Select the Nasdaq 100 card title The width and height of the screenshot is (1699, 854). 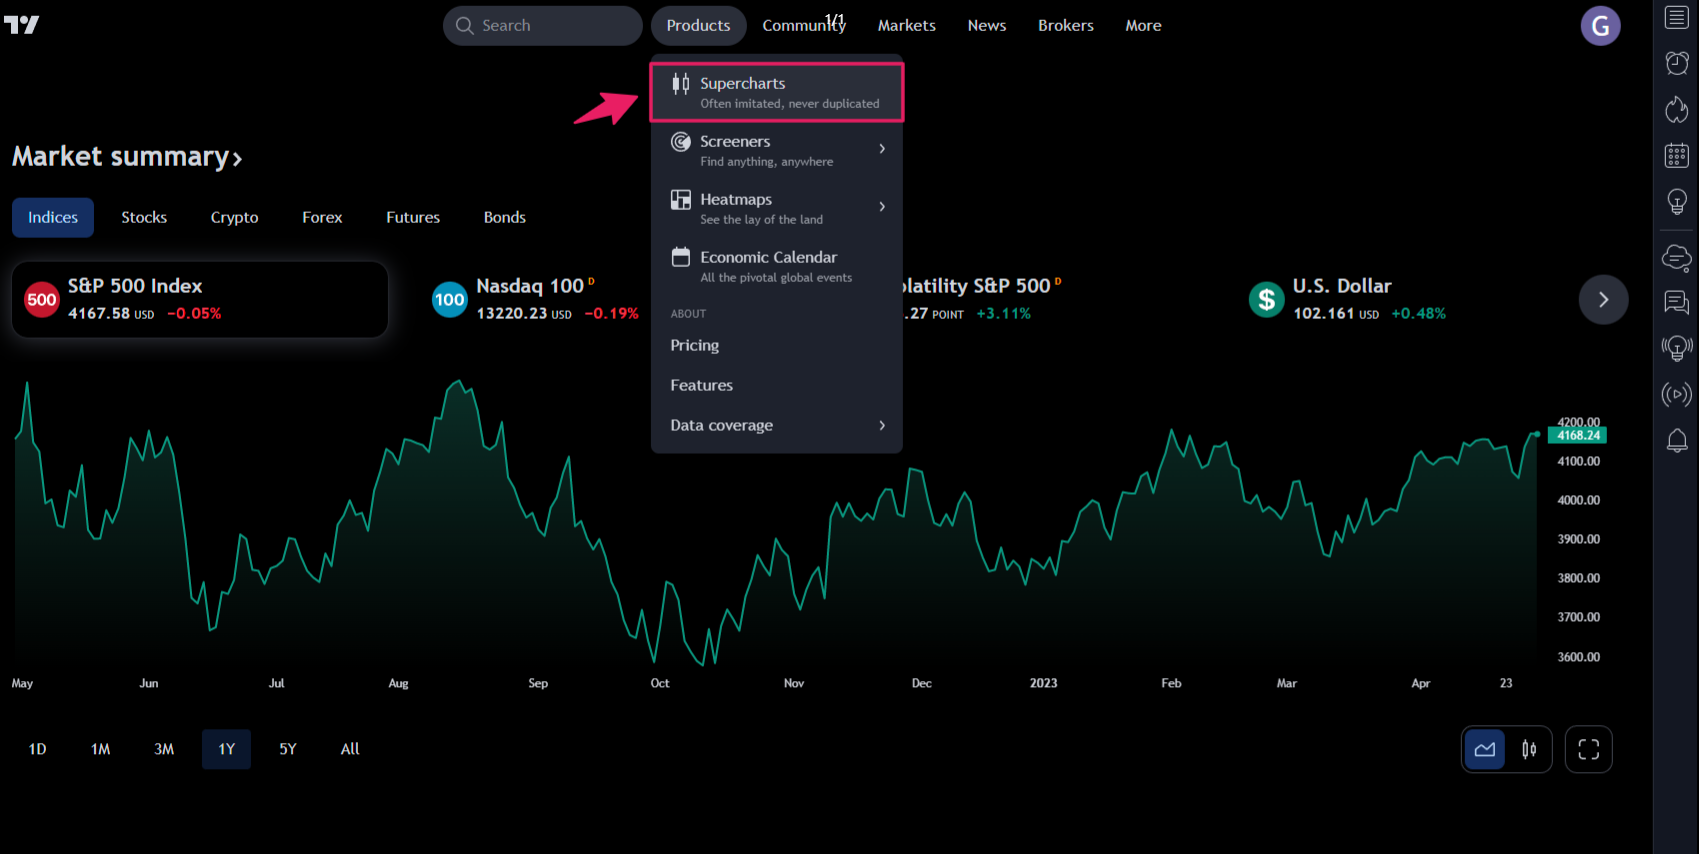click(530, 286)
